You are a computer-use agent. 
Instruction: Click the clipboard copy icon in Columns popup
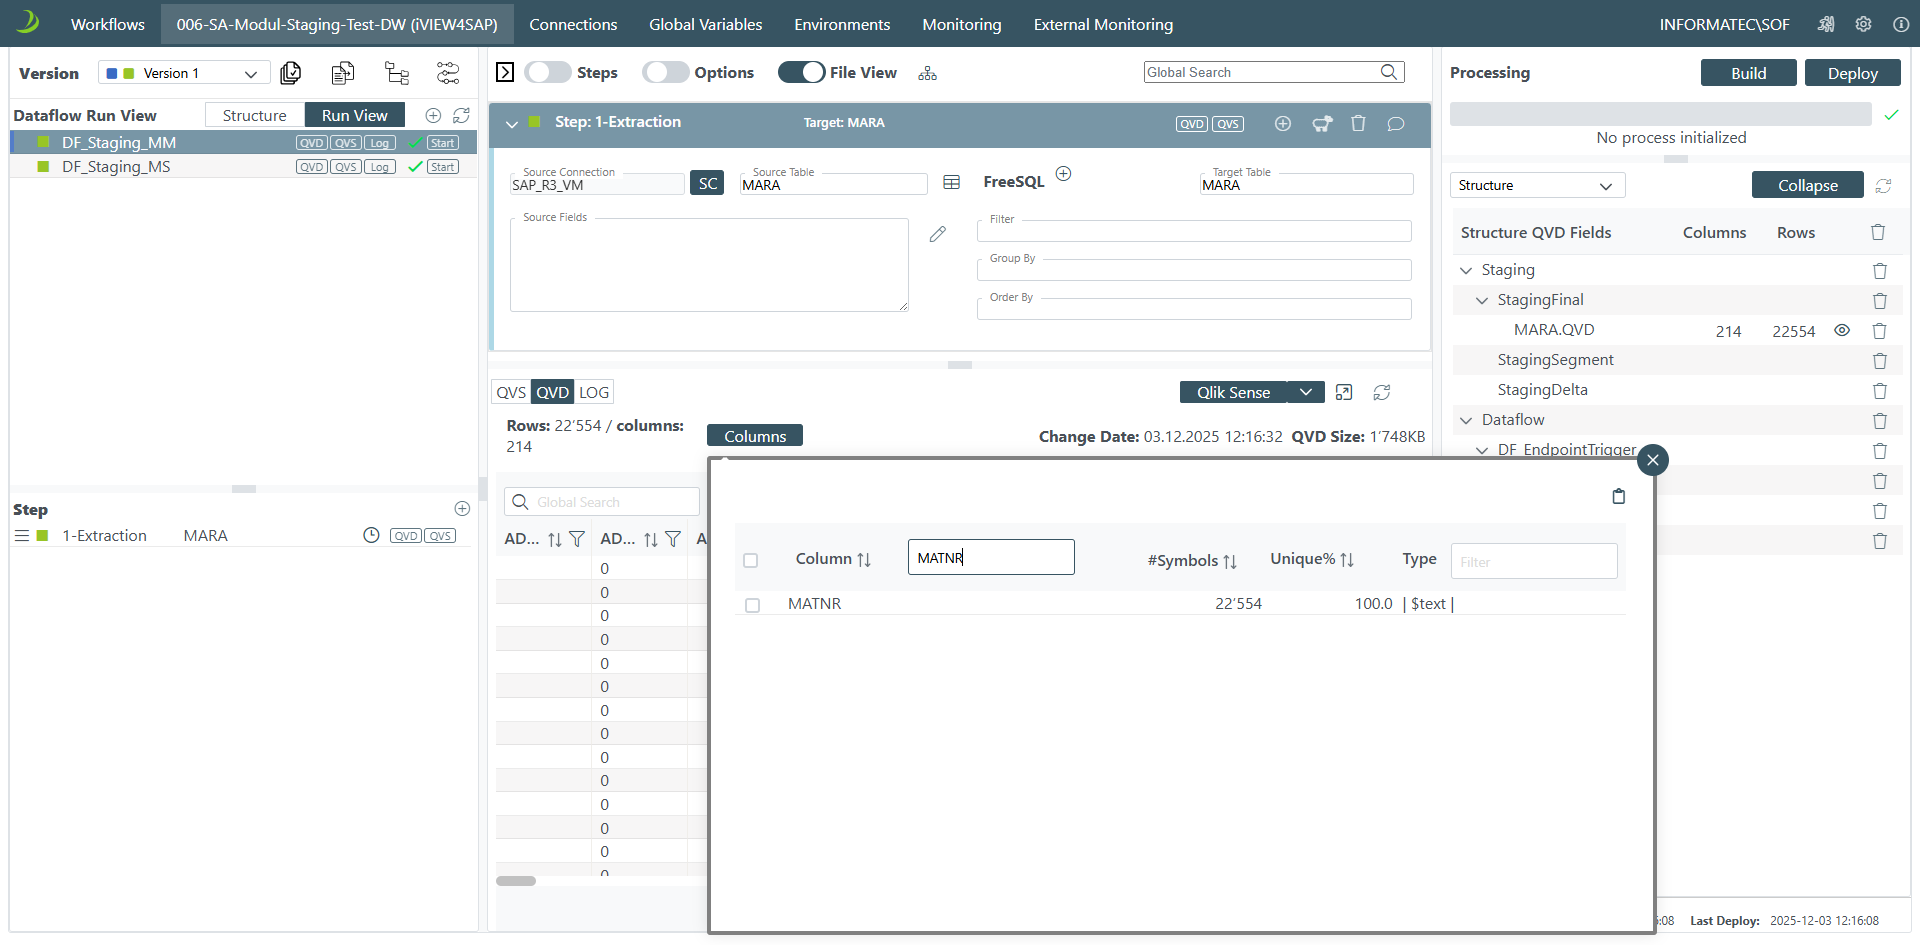1618,496
